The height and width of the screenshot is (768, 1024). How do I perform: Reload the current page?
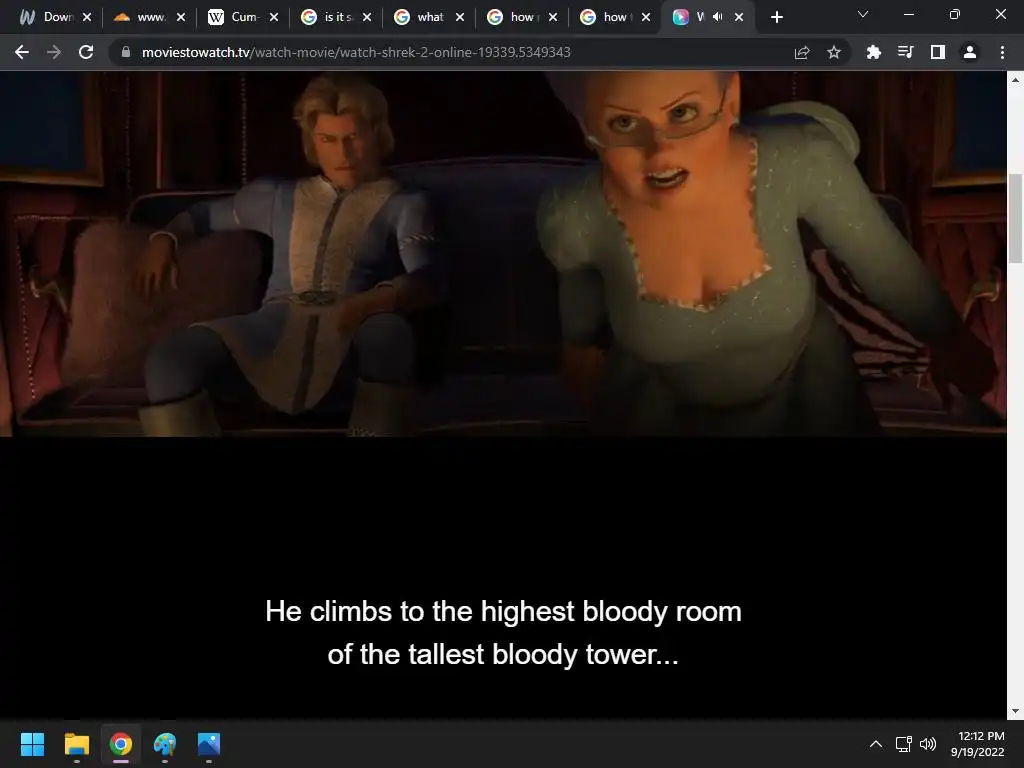pos(86,52)
